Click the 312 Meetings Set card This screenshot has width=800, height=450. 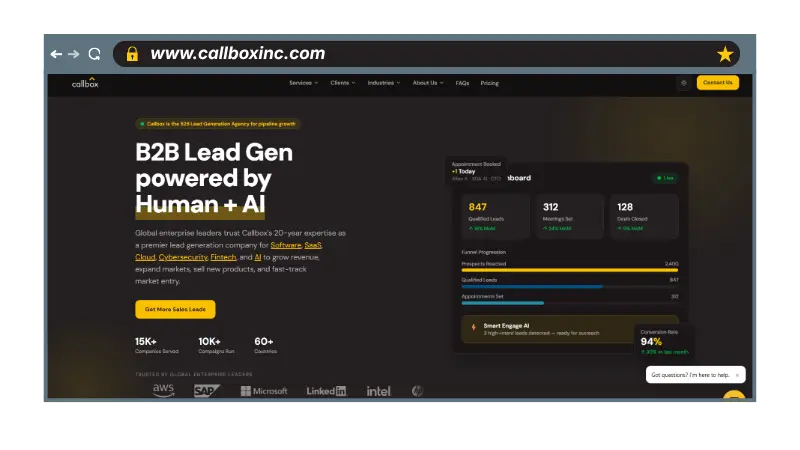570,217
